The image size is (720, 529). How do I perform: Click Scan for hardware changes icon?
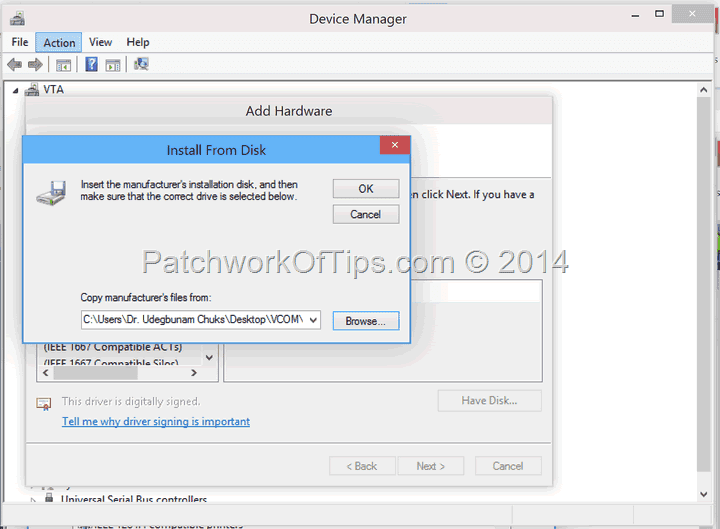click(x=141, y=64)
